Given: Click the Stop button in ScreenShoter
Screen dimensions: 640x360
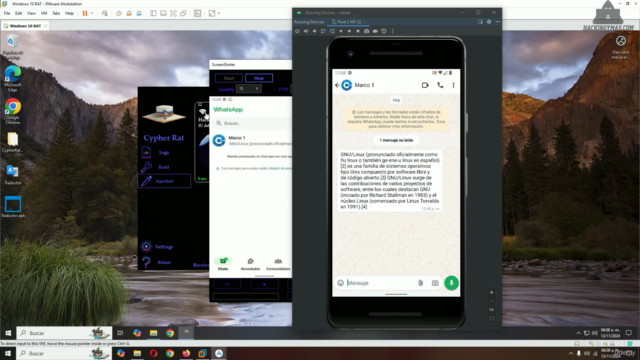Looking at the screenshot, I should pos(259,78).
